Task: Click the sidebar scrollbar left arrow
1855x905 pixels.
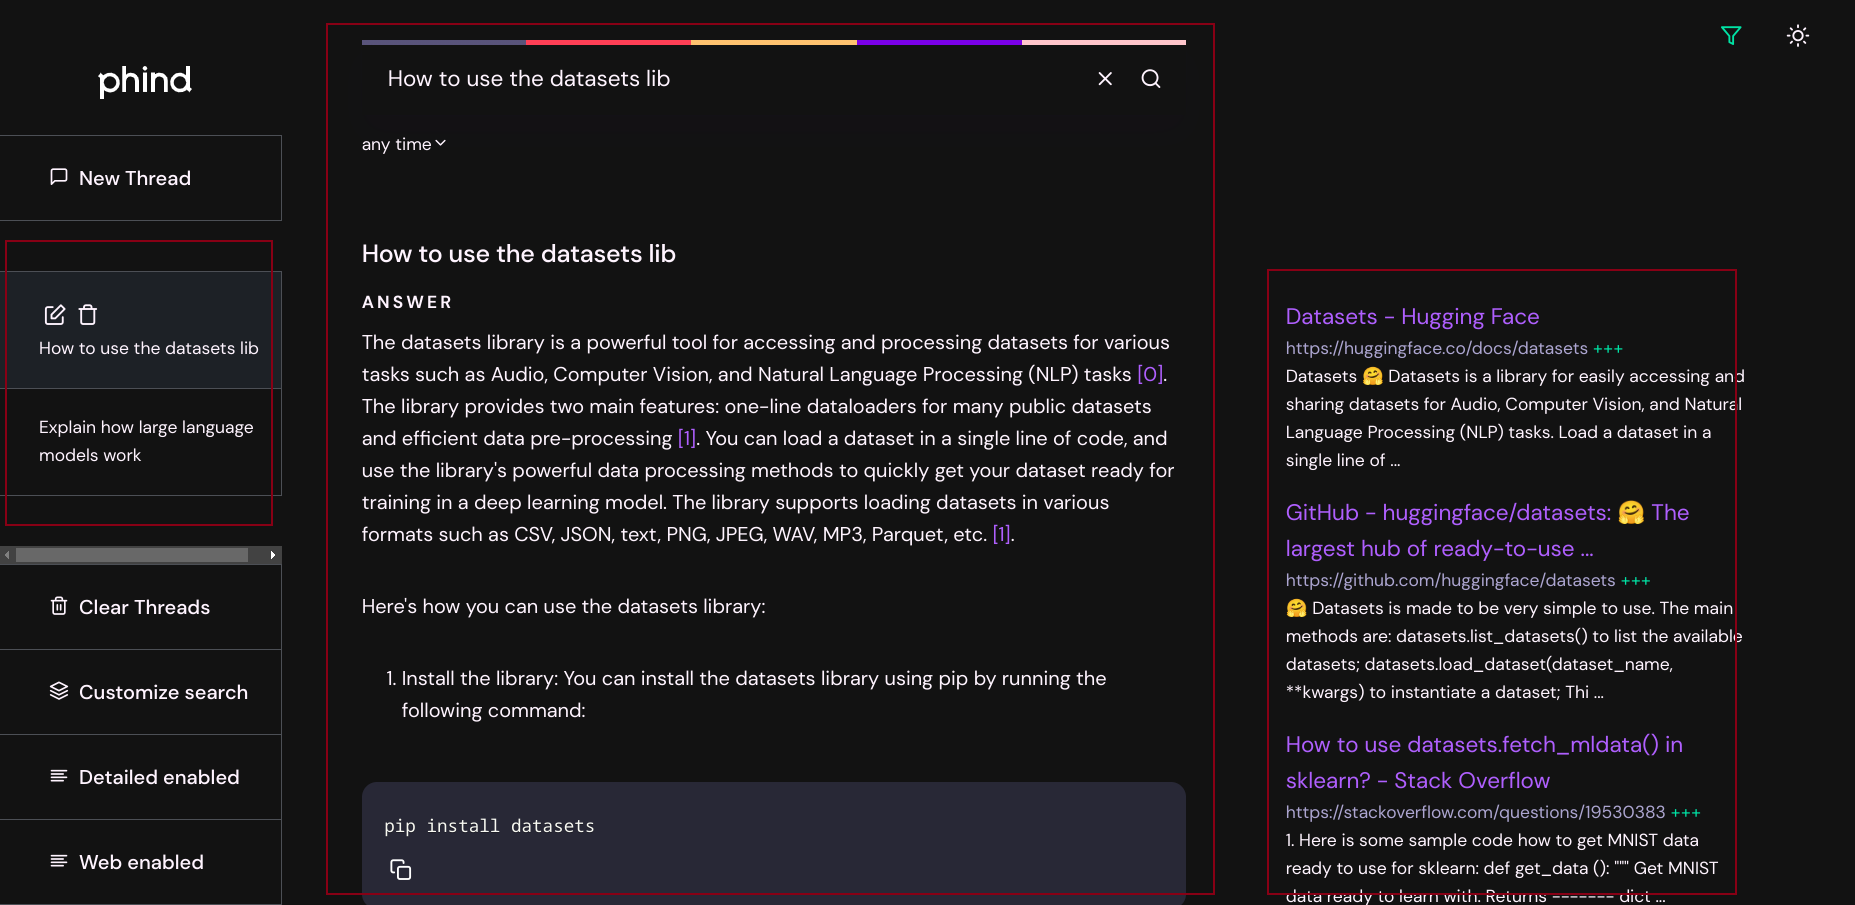Action: pyautogui.click(x=8, y=555)
